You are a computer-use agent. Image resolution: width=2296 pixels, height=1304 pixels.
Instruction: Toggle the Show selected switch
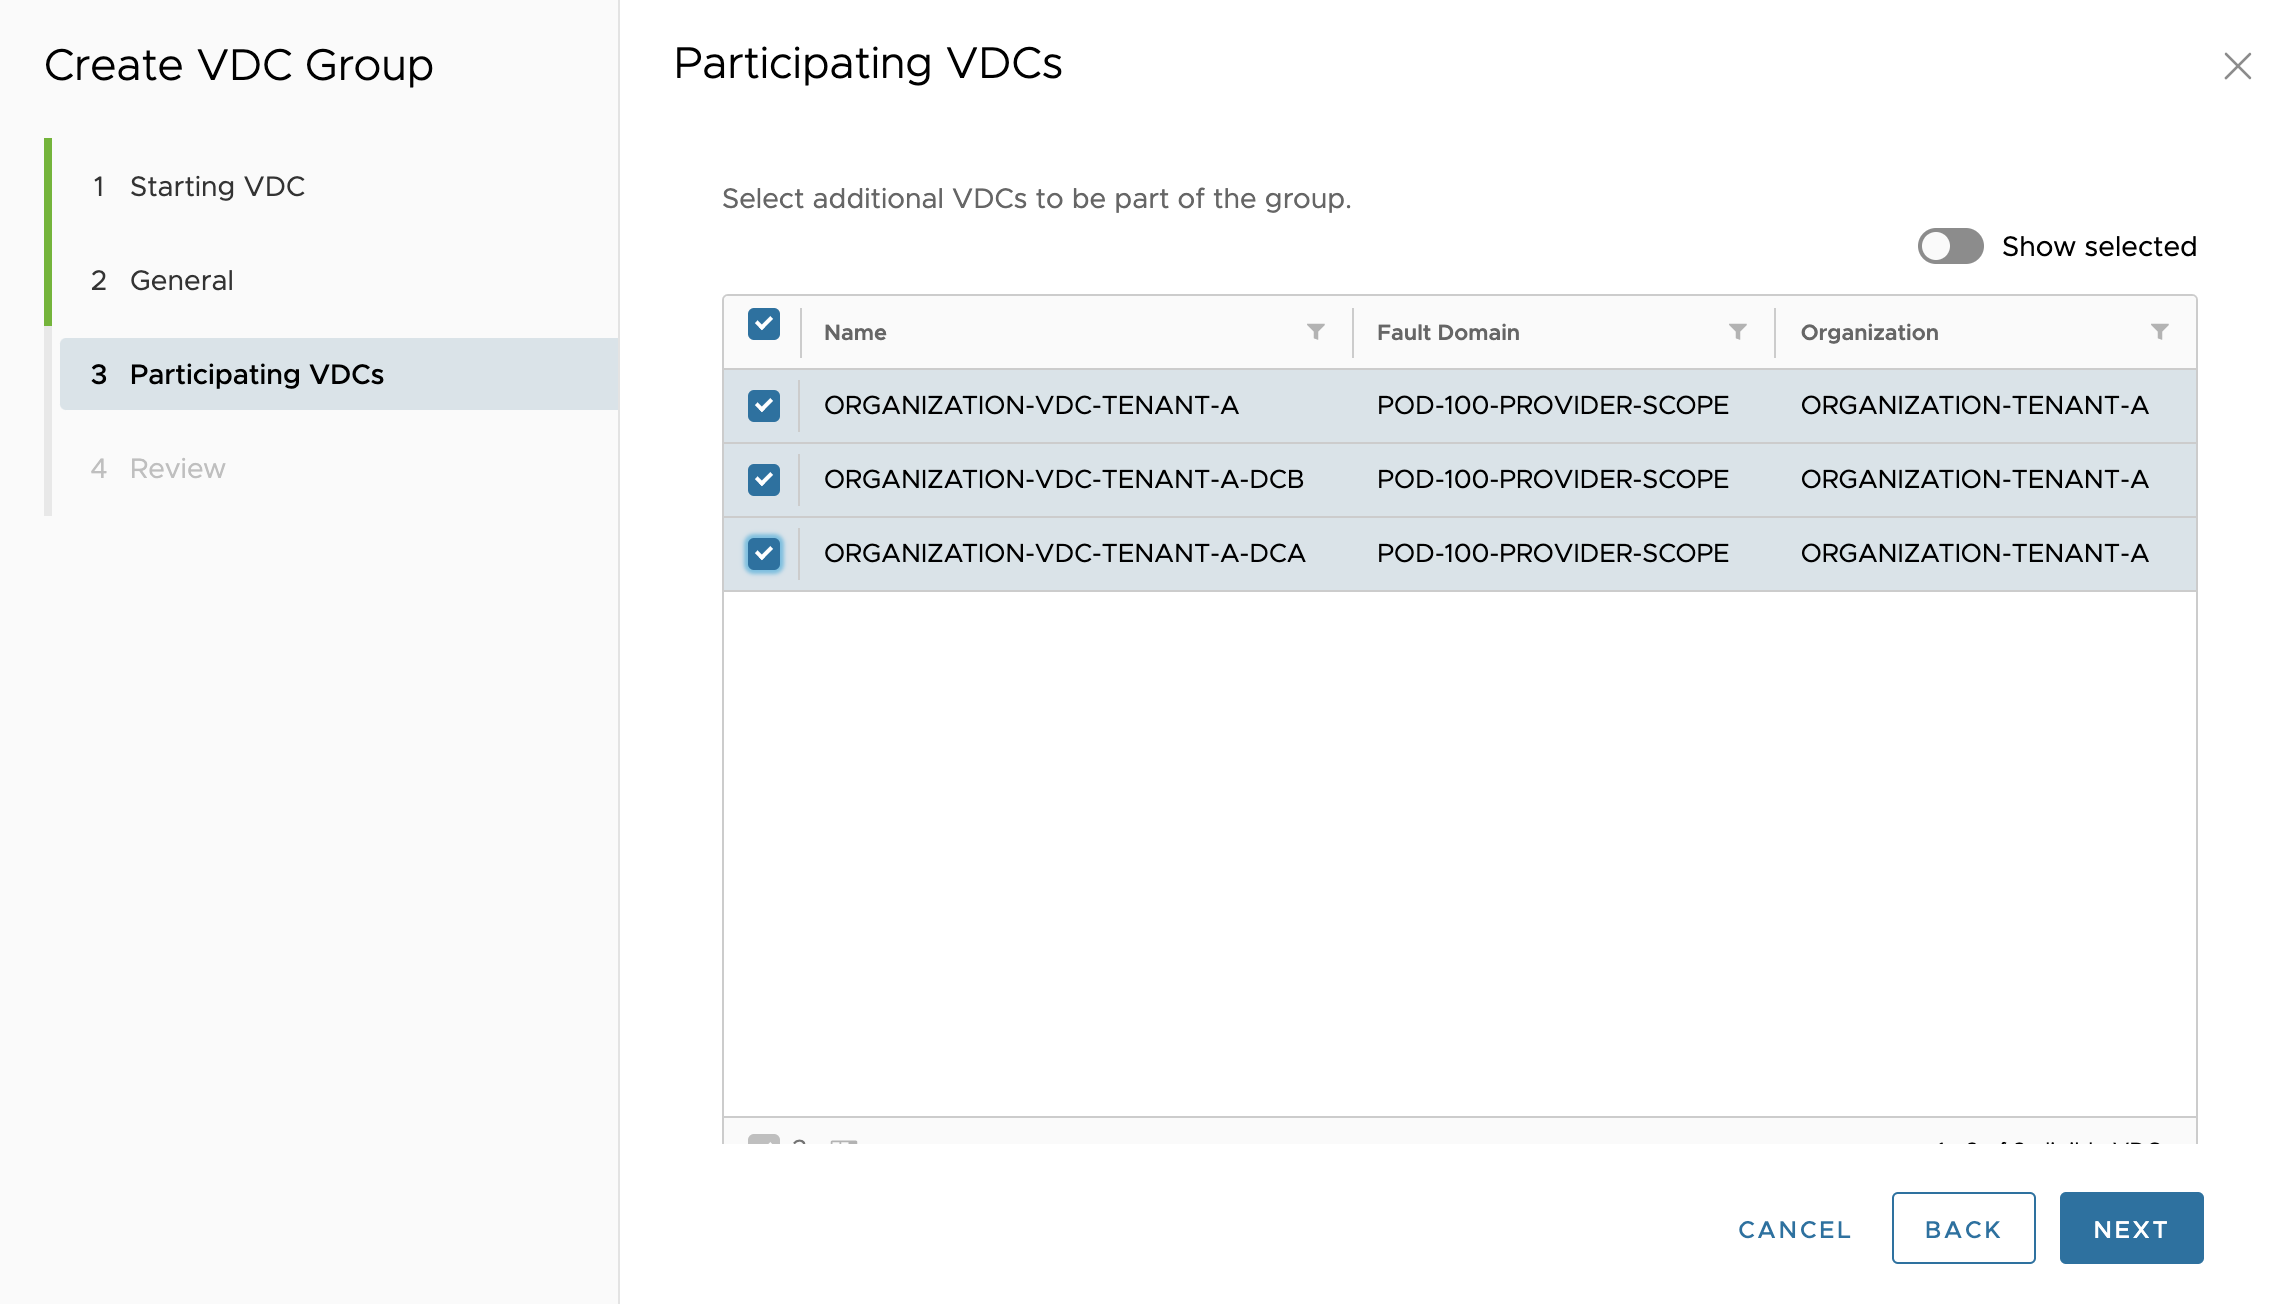click(1950, 246)
